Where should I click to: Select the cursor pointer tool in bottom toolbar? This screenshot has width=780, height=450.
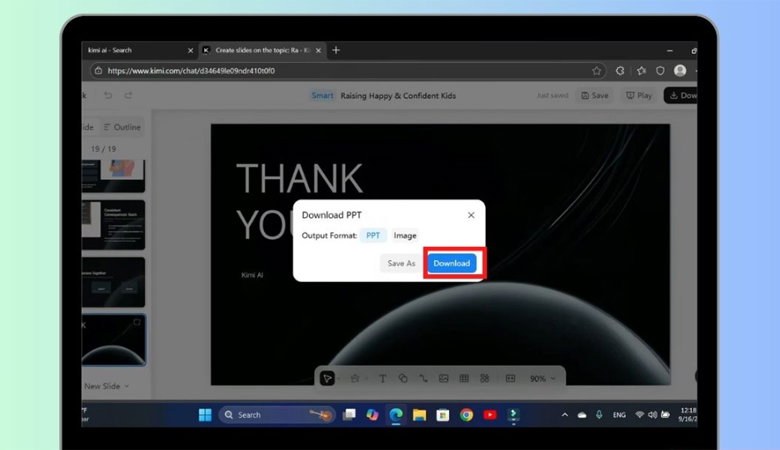click(x=327, y=378)
